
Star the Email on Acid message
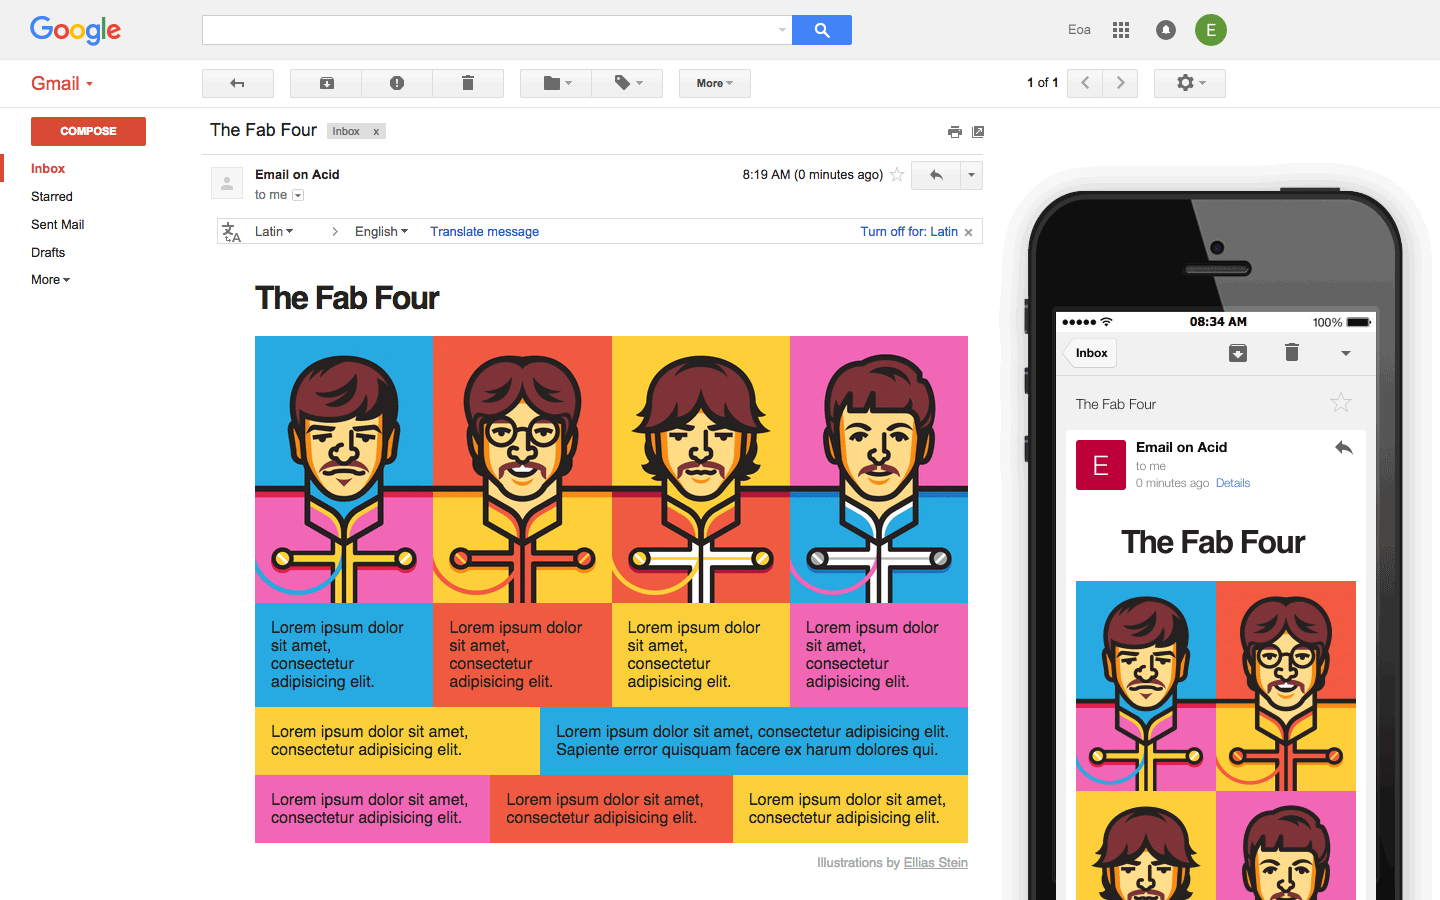click(897, 175)
